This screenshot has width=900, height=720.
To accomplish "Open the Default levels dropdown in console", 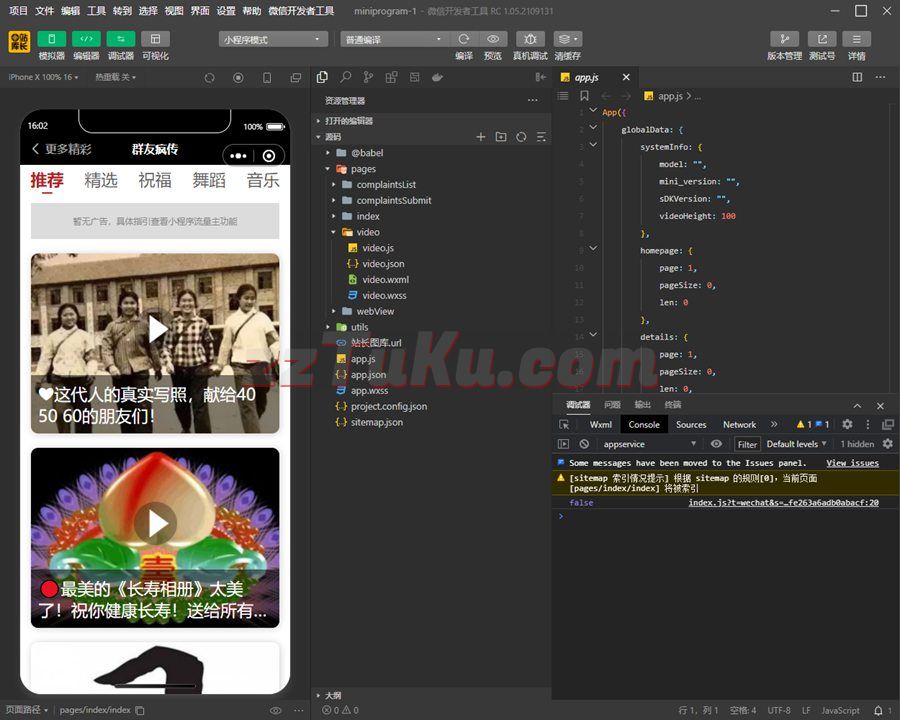I will click(796, 444).
